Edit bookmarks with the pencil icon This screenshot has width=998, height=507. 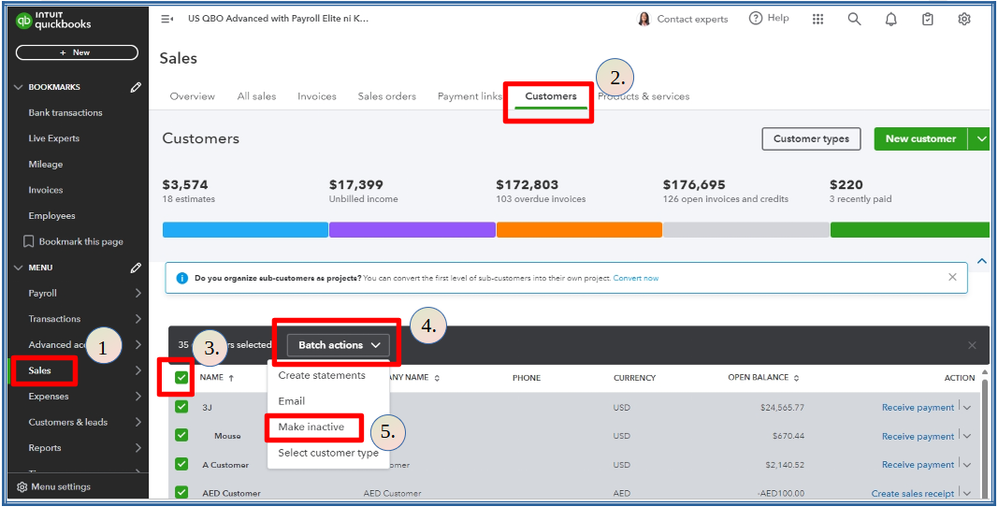(136, 87)
